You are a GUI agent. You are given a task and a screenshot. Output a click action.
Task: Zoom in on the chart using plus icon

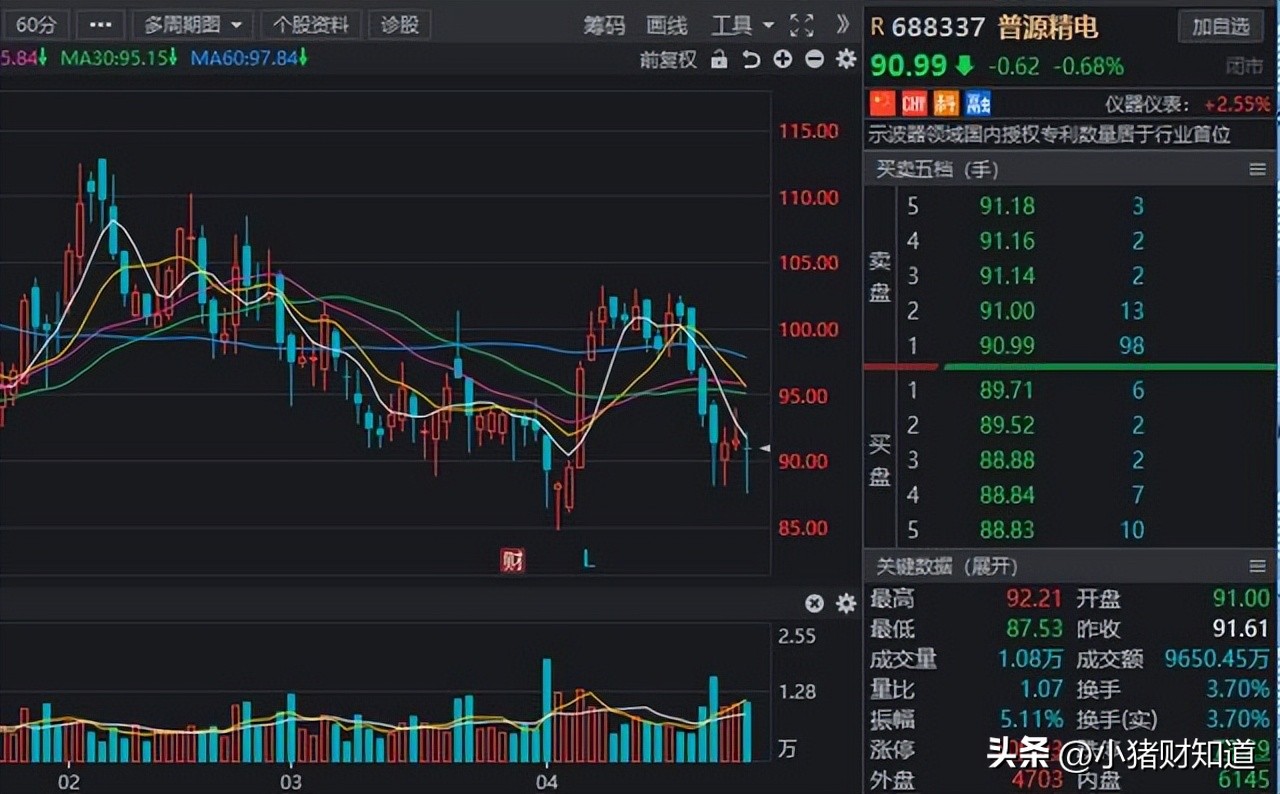point(782,59)
